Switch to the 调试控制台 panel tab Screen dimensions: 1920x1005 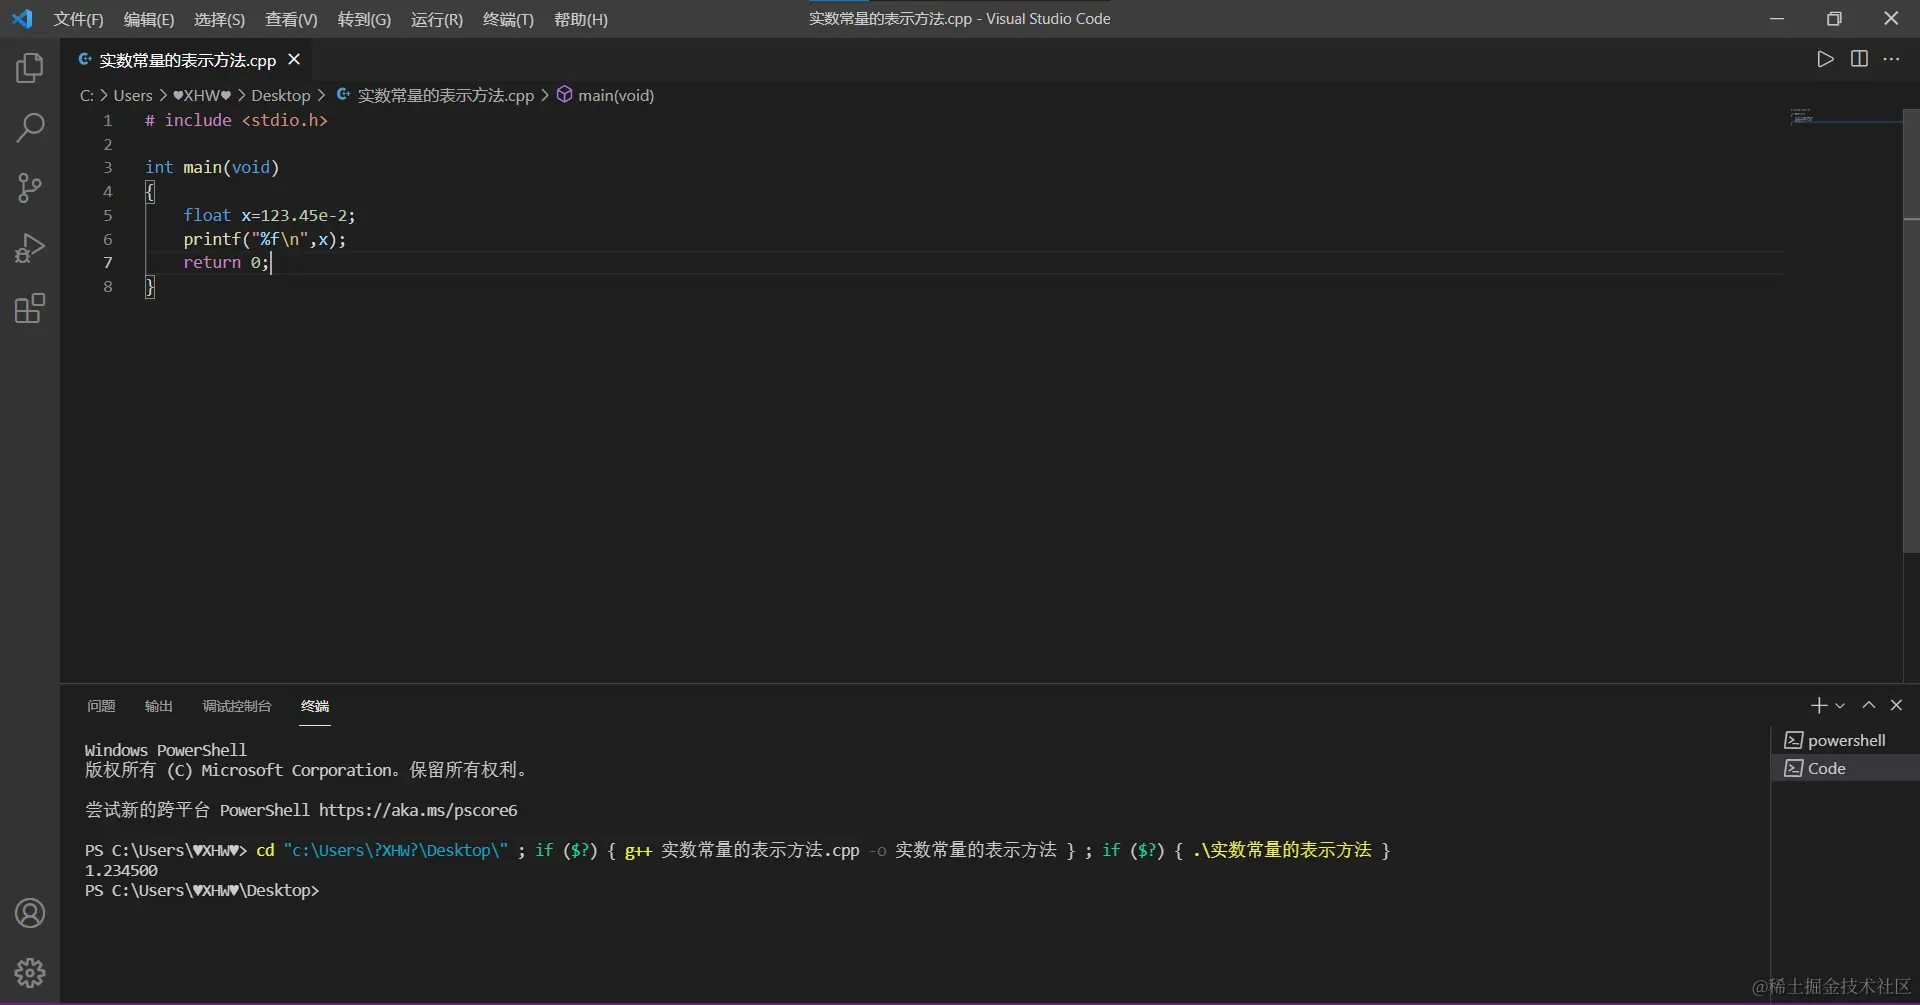(x=237, y=706)
